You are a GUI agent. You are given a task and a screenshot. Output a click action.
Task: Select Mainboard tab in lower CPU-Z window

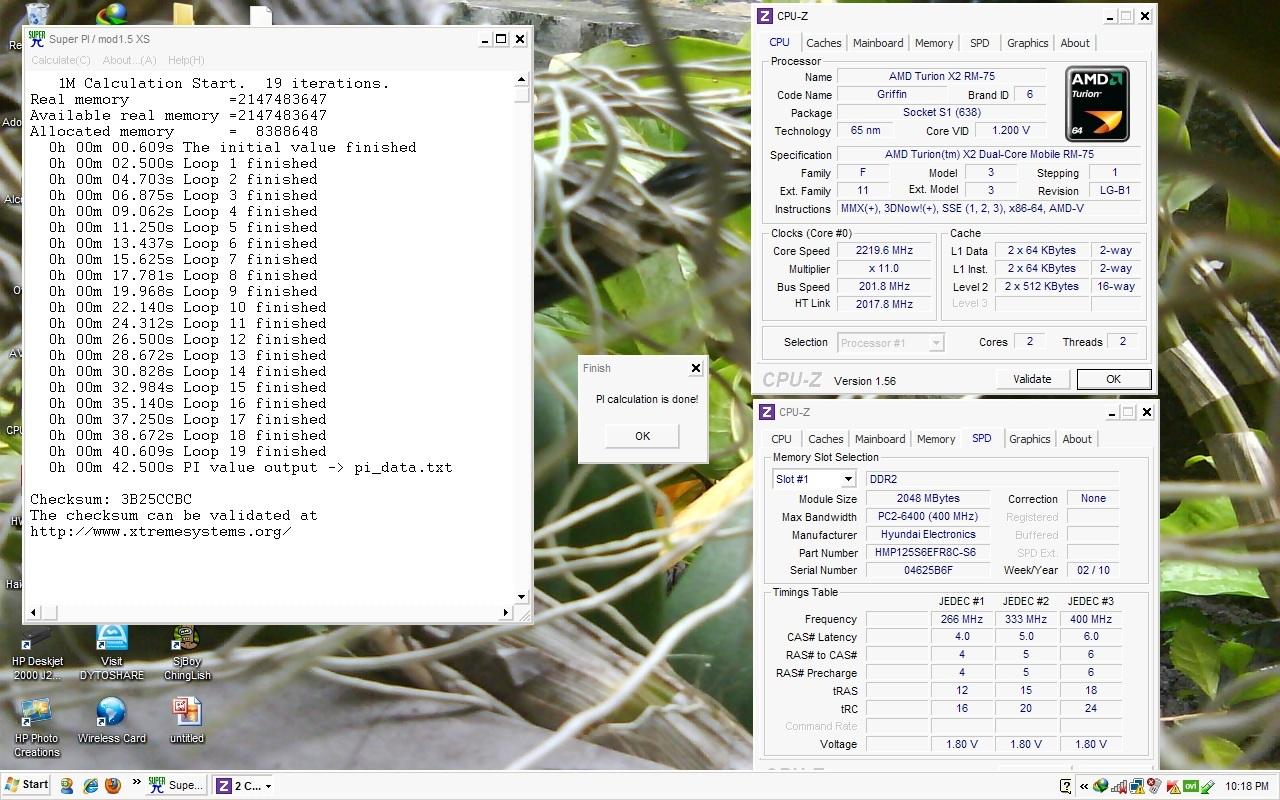(880, 439)
